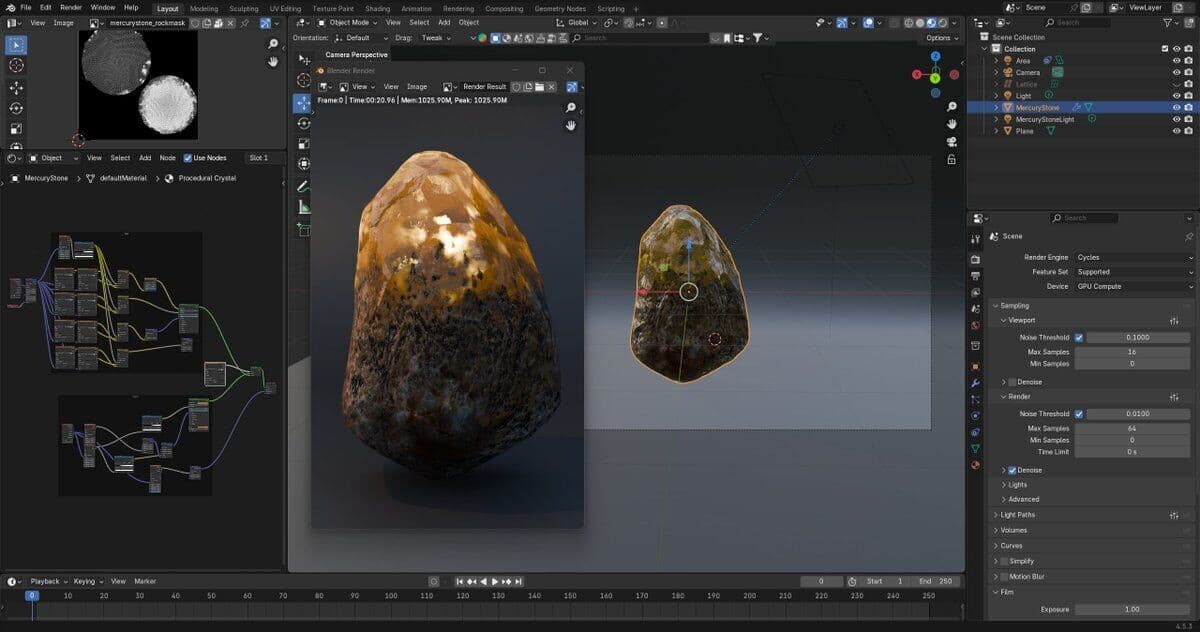Click the Film Exposure slider
1200x632 pixels.
1131,609
